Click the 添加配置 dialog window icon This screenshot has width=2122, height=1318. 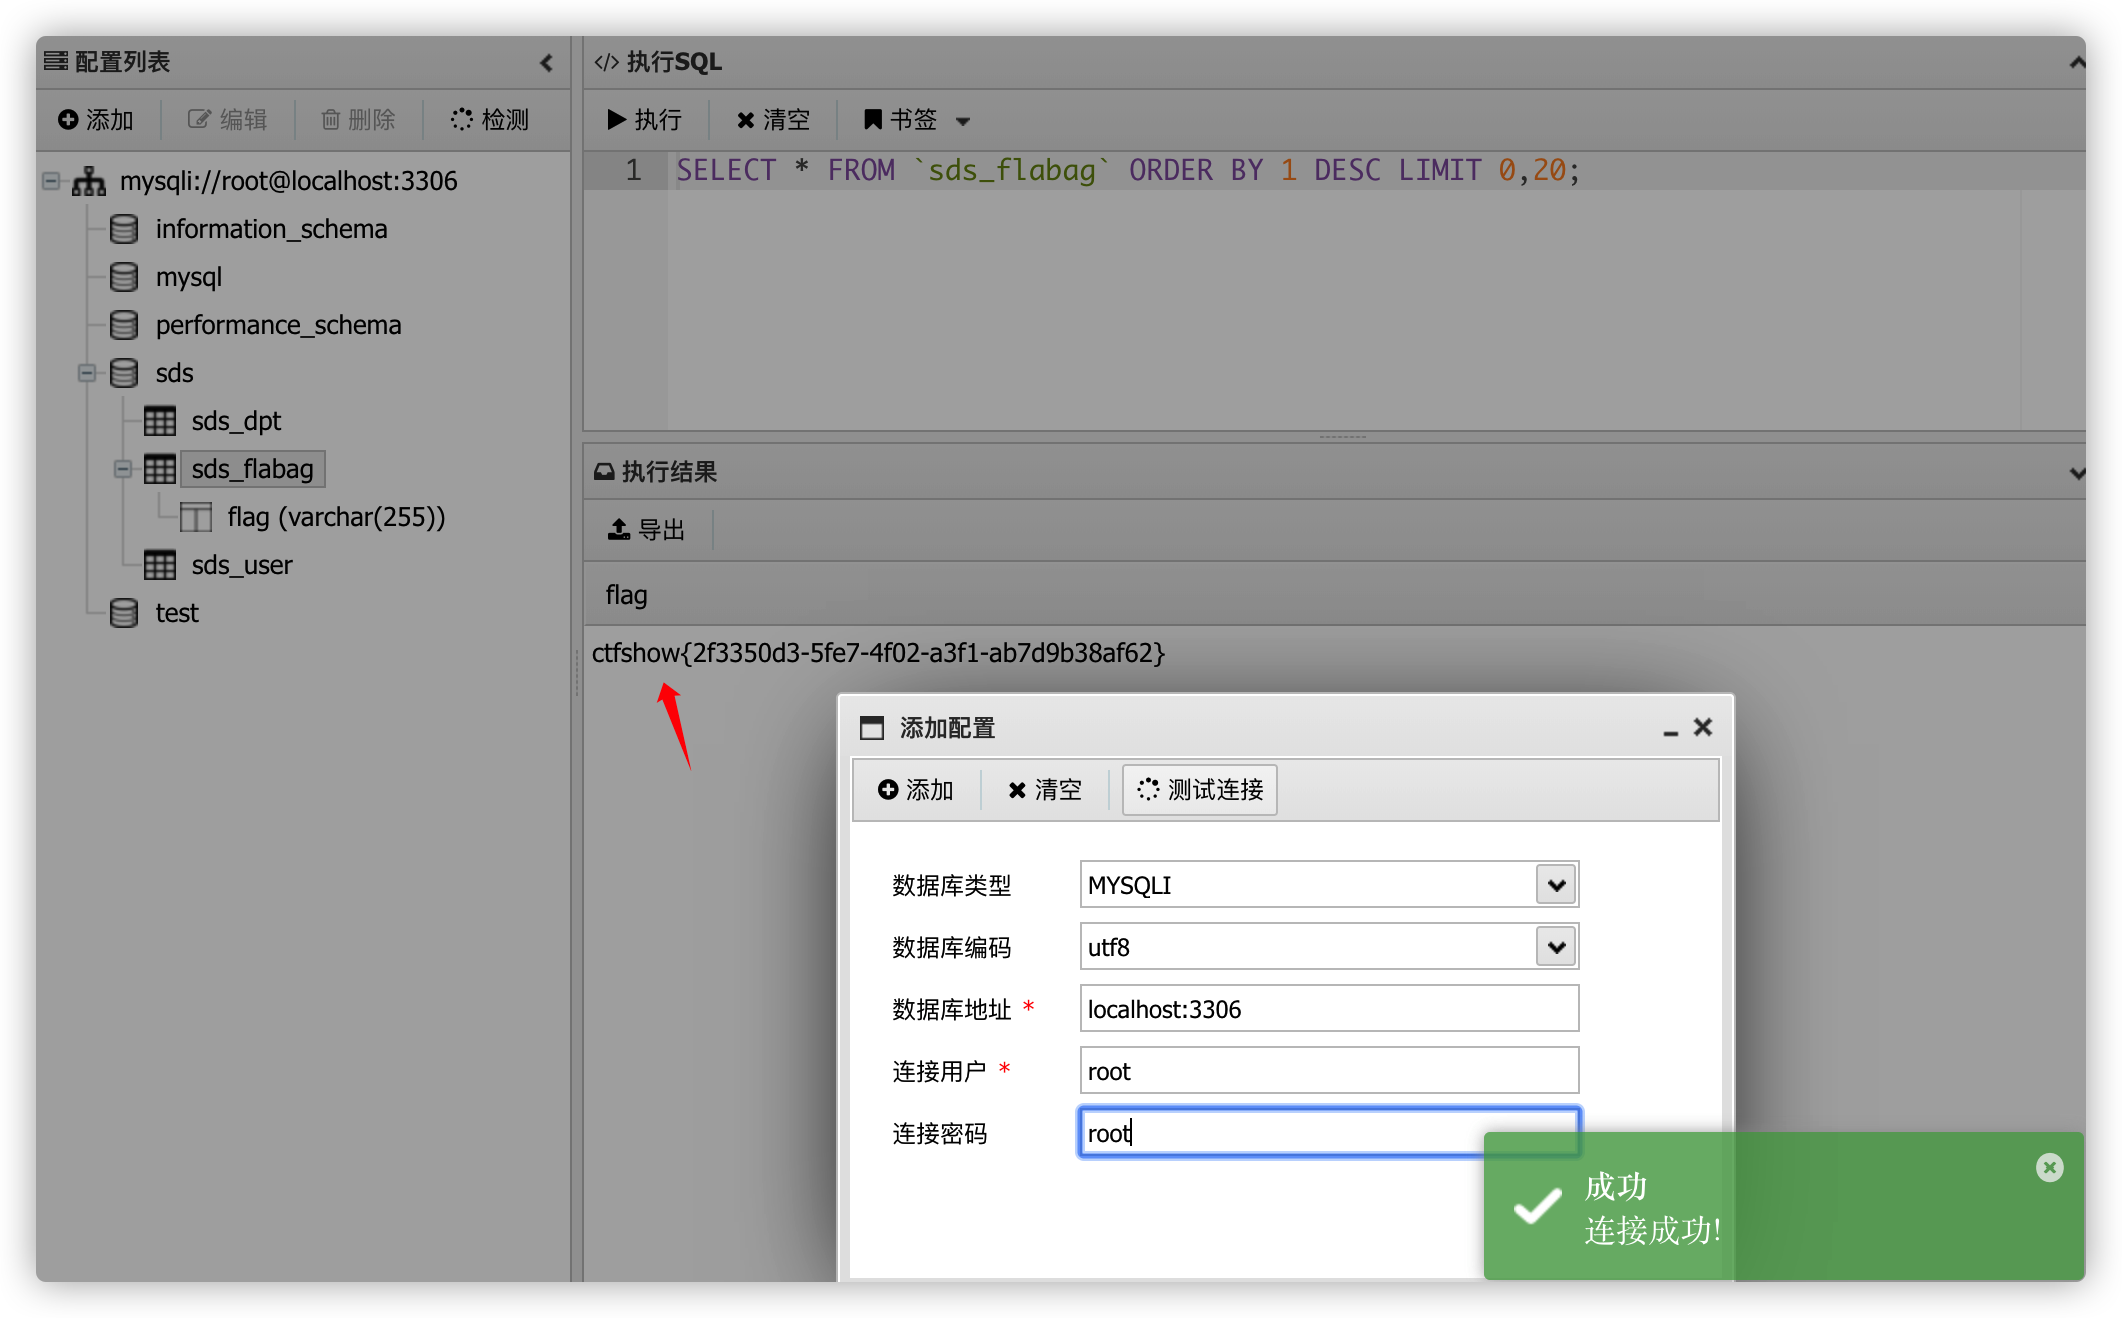[x=872, y=728]
